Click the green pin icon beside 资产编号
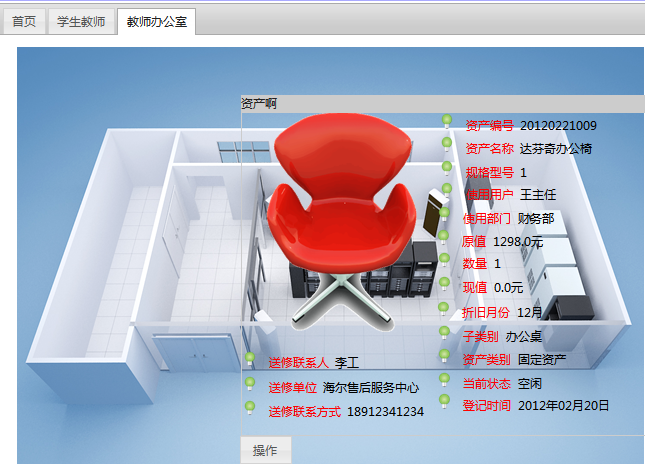The image size is (645, 464). 447,122
